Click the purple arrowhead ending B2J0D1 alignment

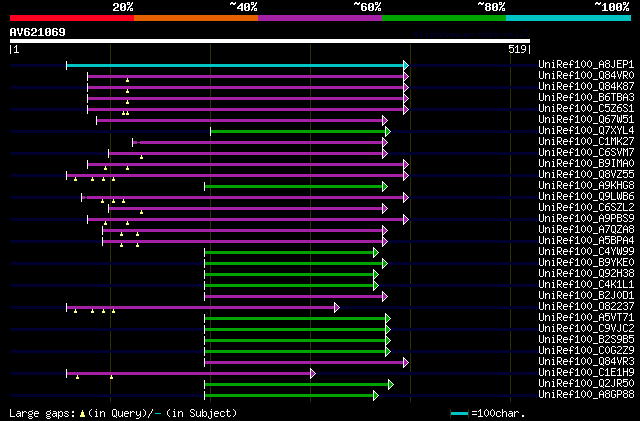coord(385,297)
